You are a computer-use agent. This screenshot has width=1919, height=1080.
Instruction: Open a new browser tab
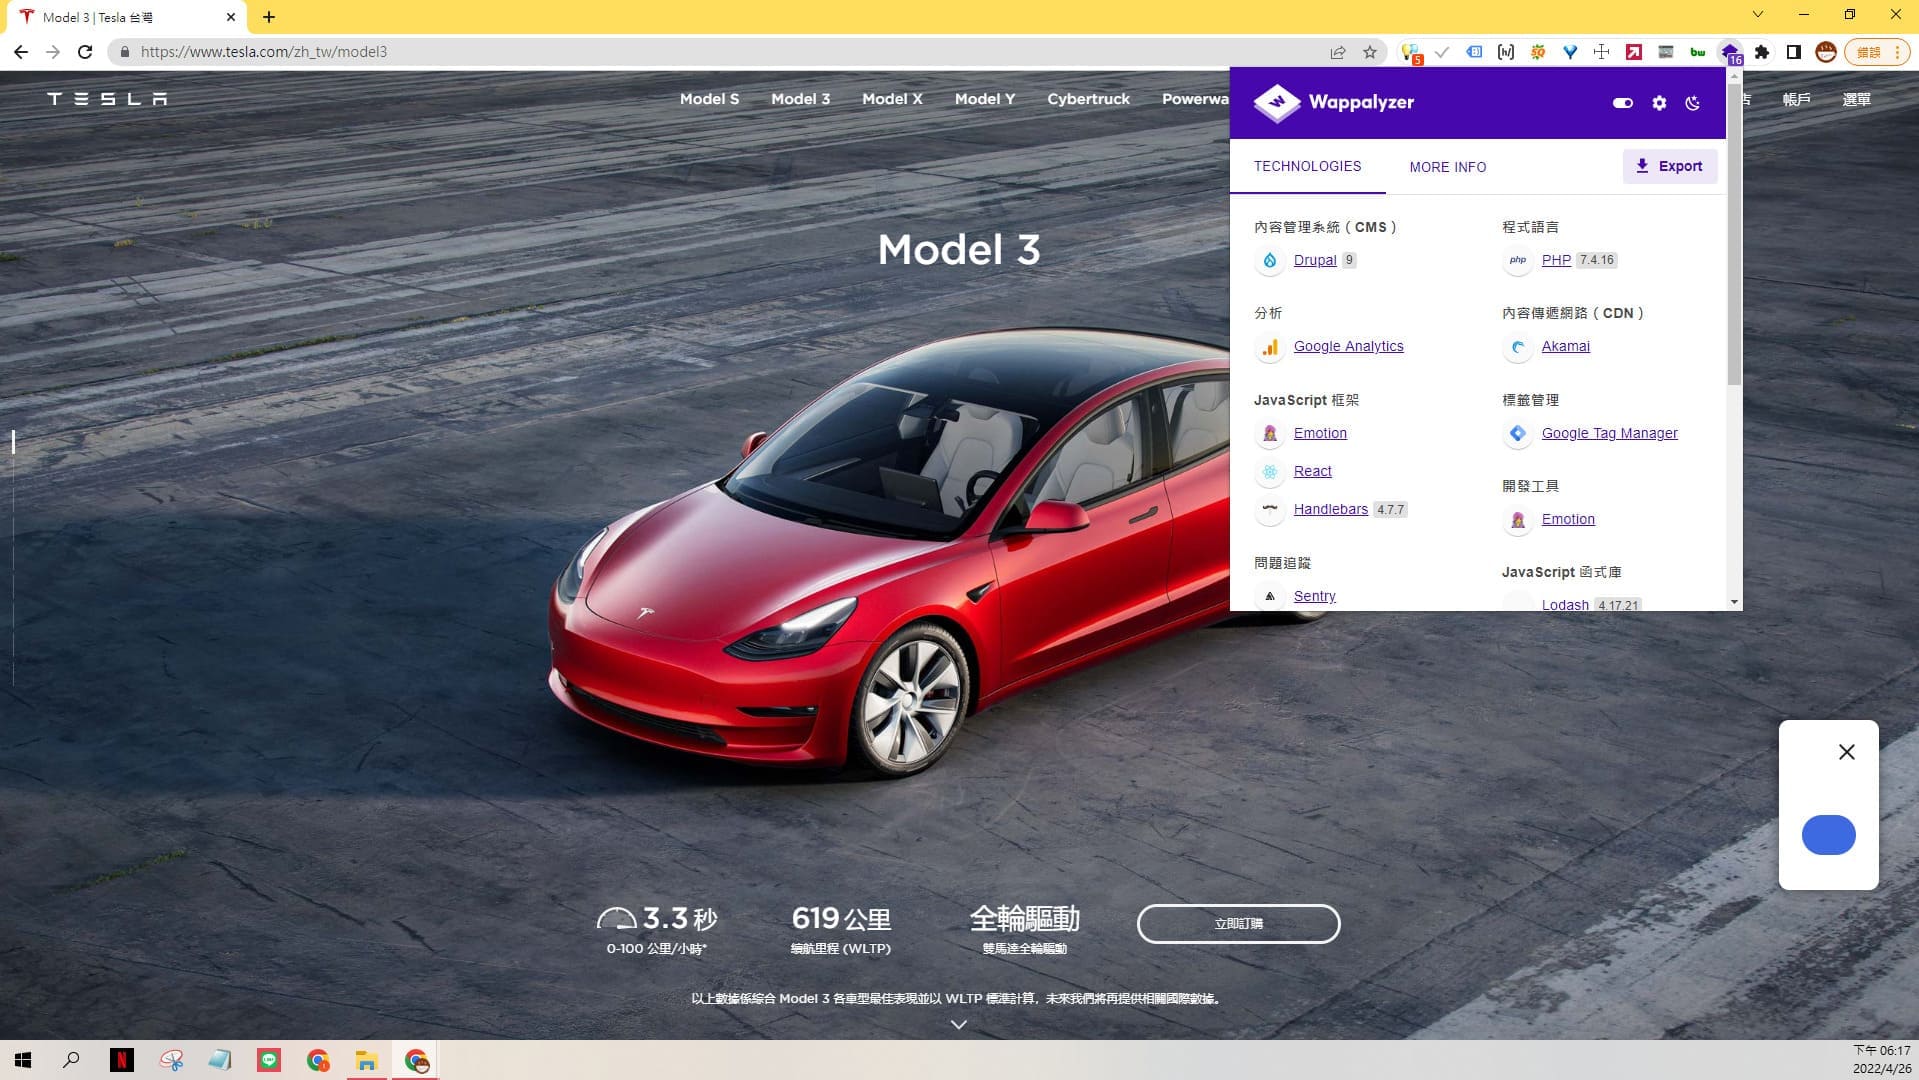[269, 17]
